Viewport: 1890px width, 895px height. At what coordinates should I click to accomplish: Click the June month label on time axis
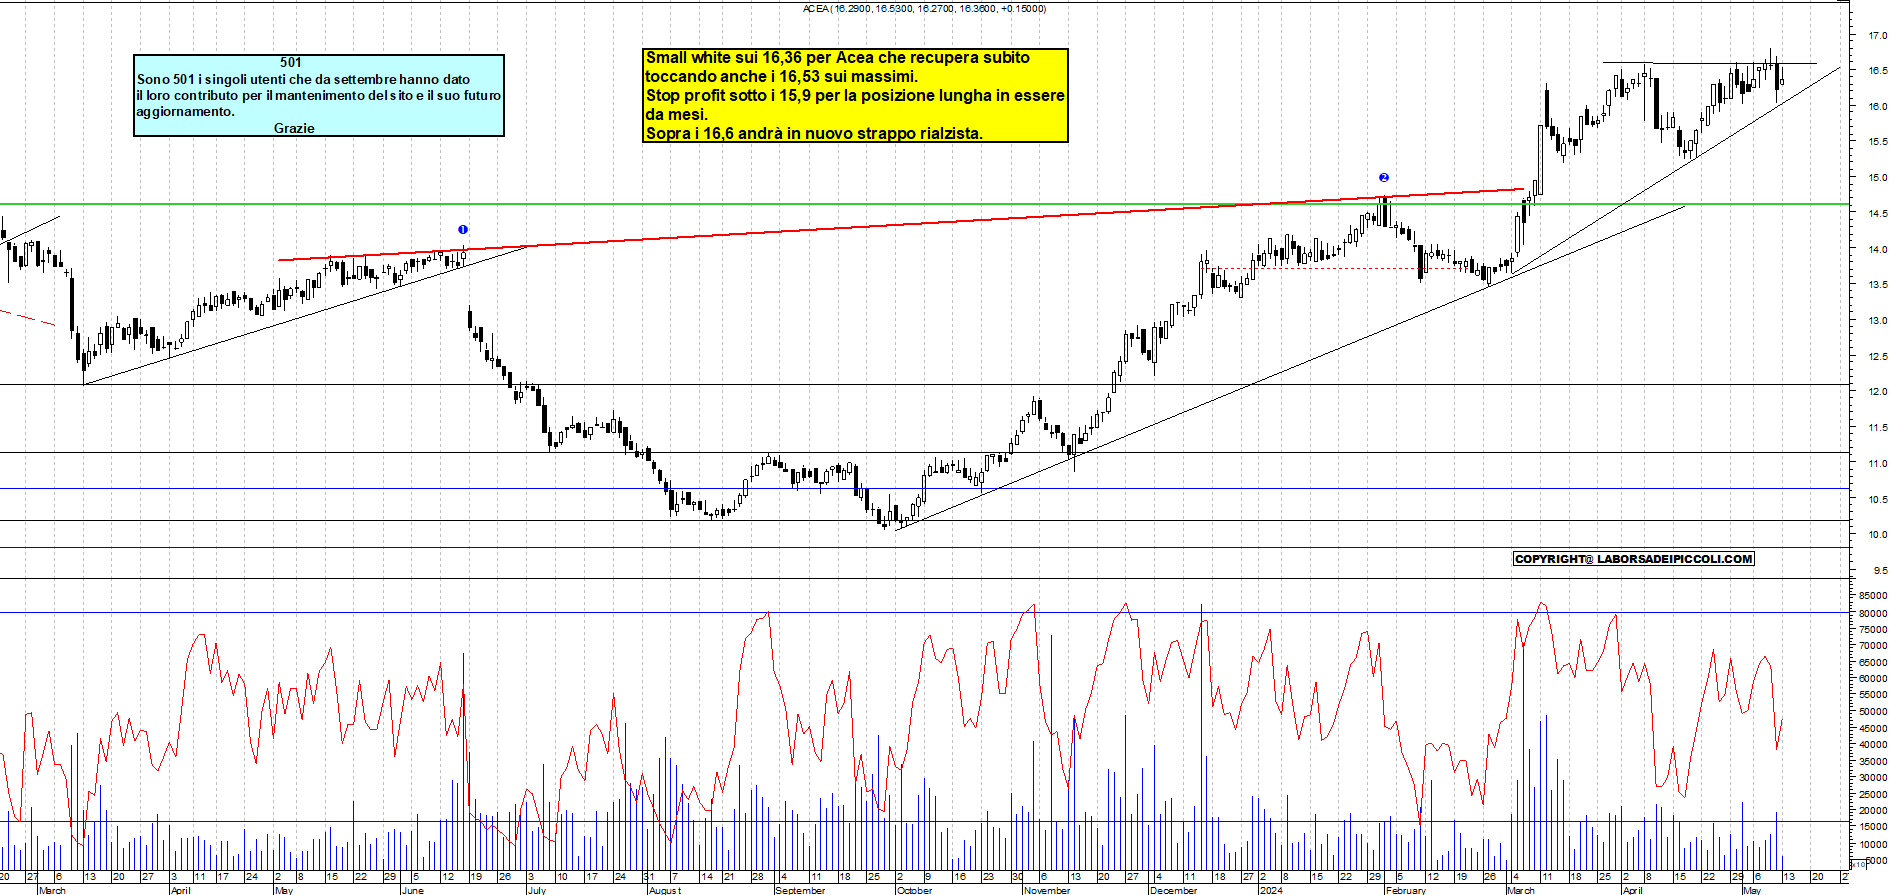(413, 890)
